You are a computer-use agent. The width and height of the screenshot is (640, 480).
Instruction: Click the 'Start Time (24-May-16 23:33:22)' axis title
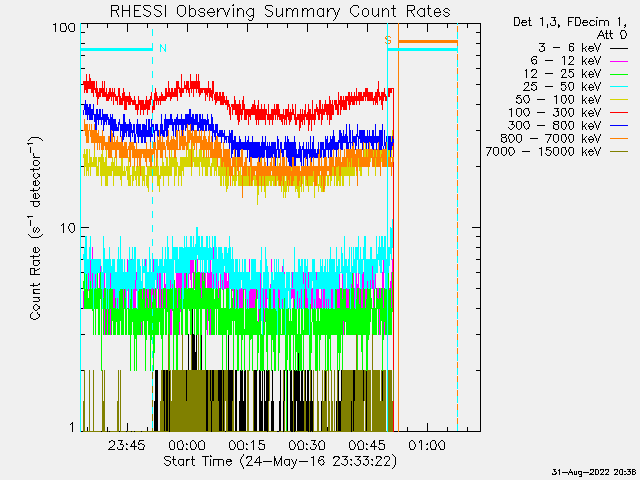[280, 462]
